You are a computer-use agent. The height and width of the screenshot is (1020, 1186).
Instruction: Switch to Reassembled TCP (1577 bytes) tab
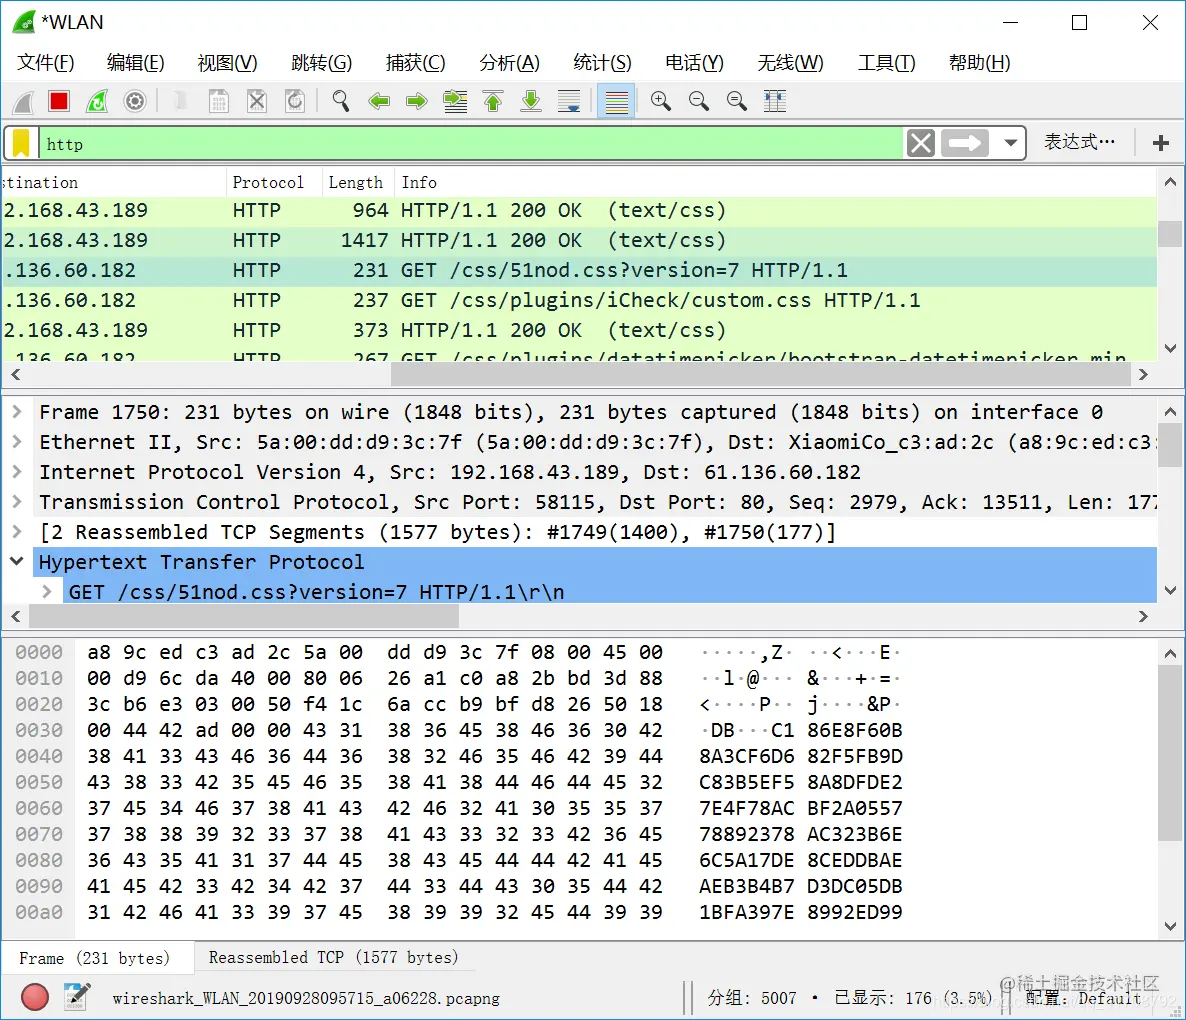coord(334,957)
